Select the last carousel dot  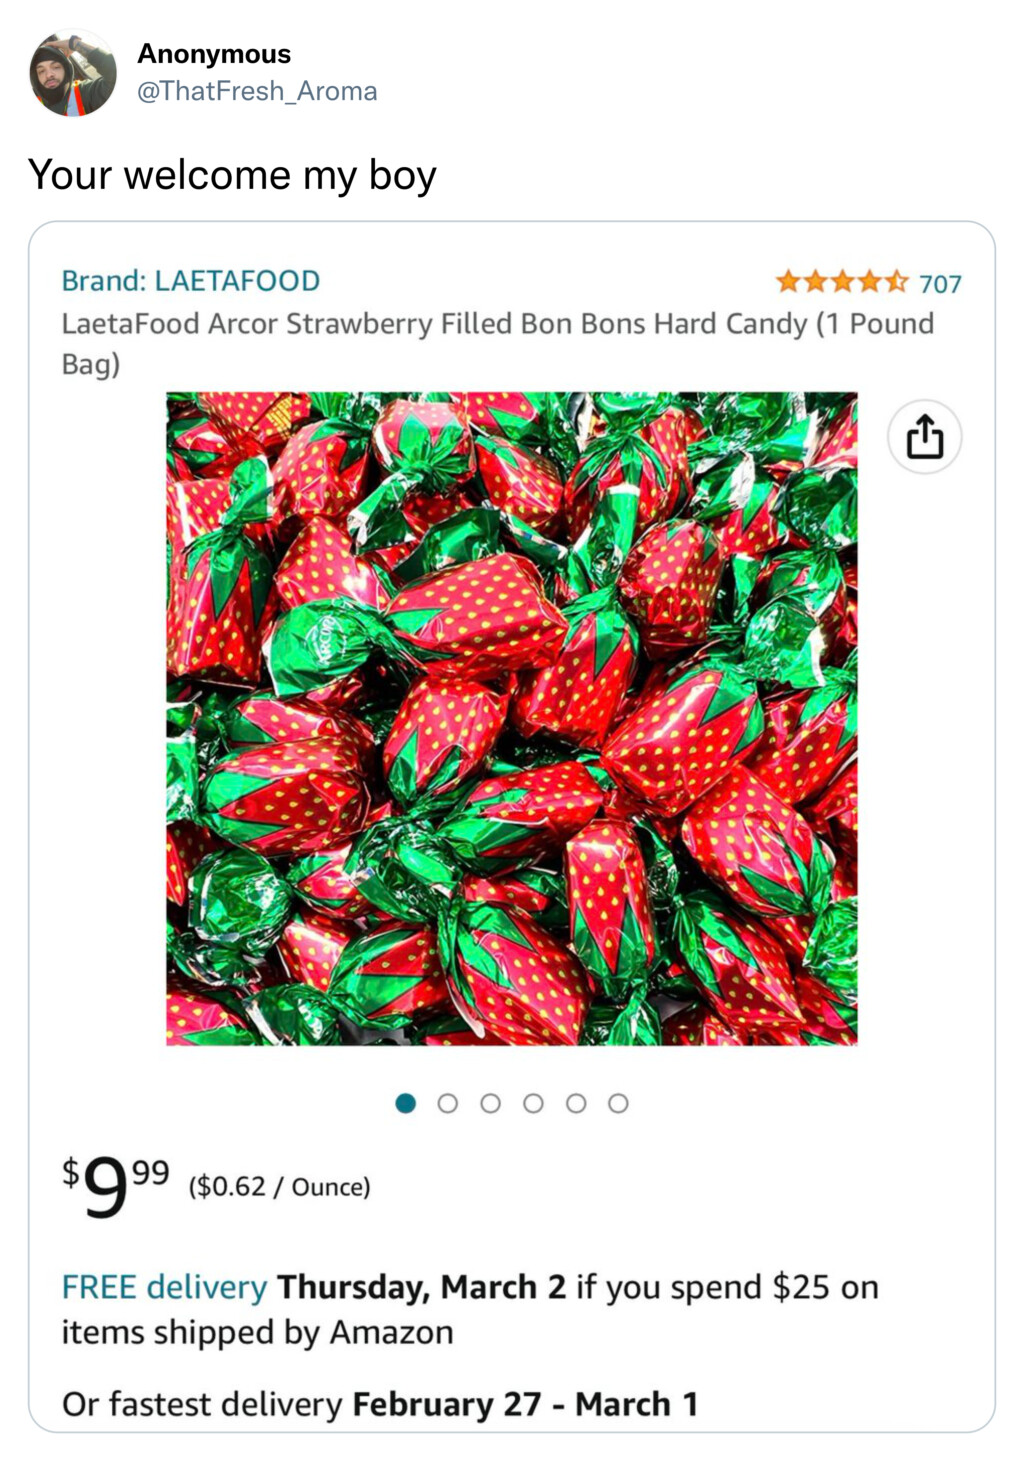click(619, 1102)
